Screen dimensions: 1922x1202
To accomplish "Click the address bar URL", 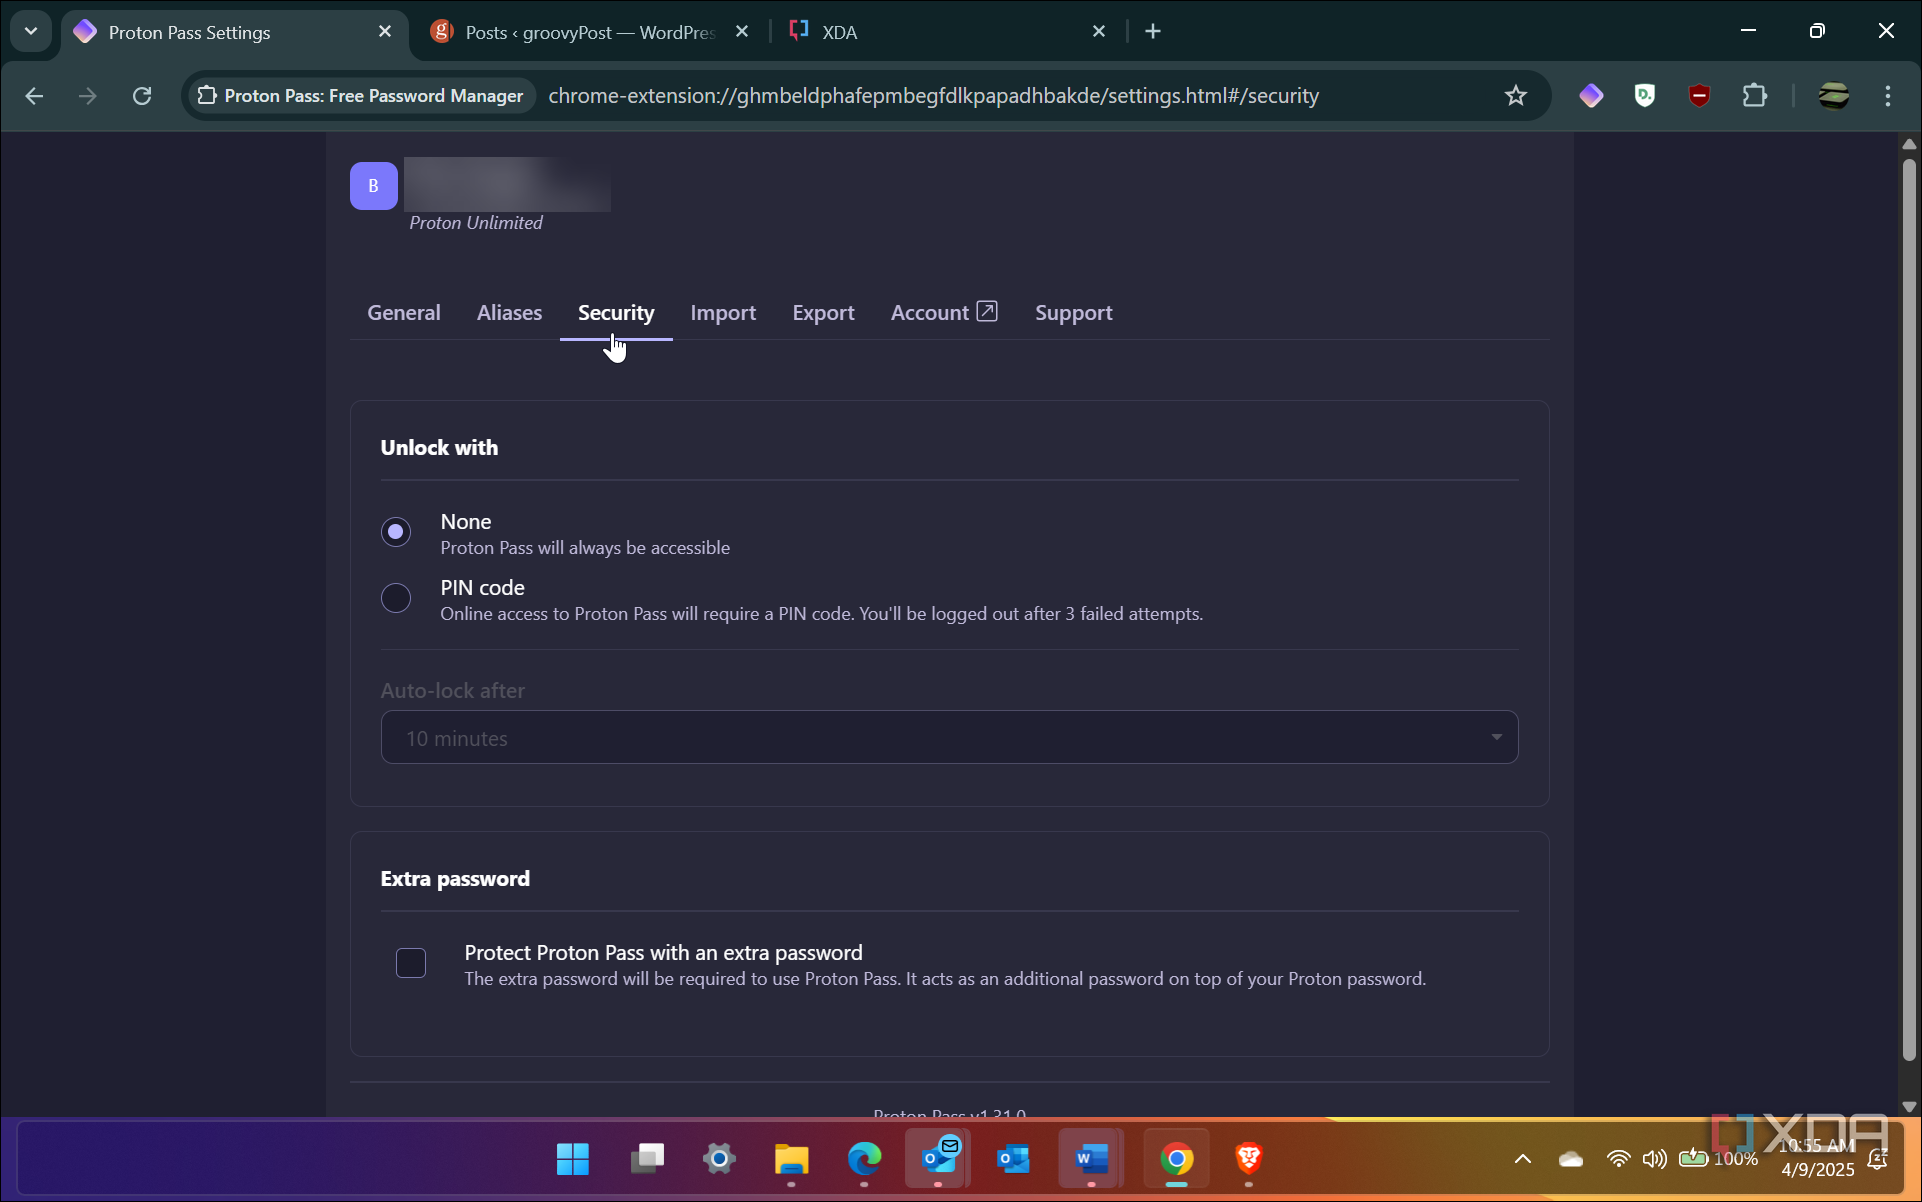I will (x=933, y=96).
